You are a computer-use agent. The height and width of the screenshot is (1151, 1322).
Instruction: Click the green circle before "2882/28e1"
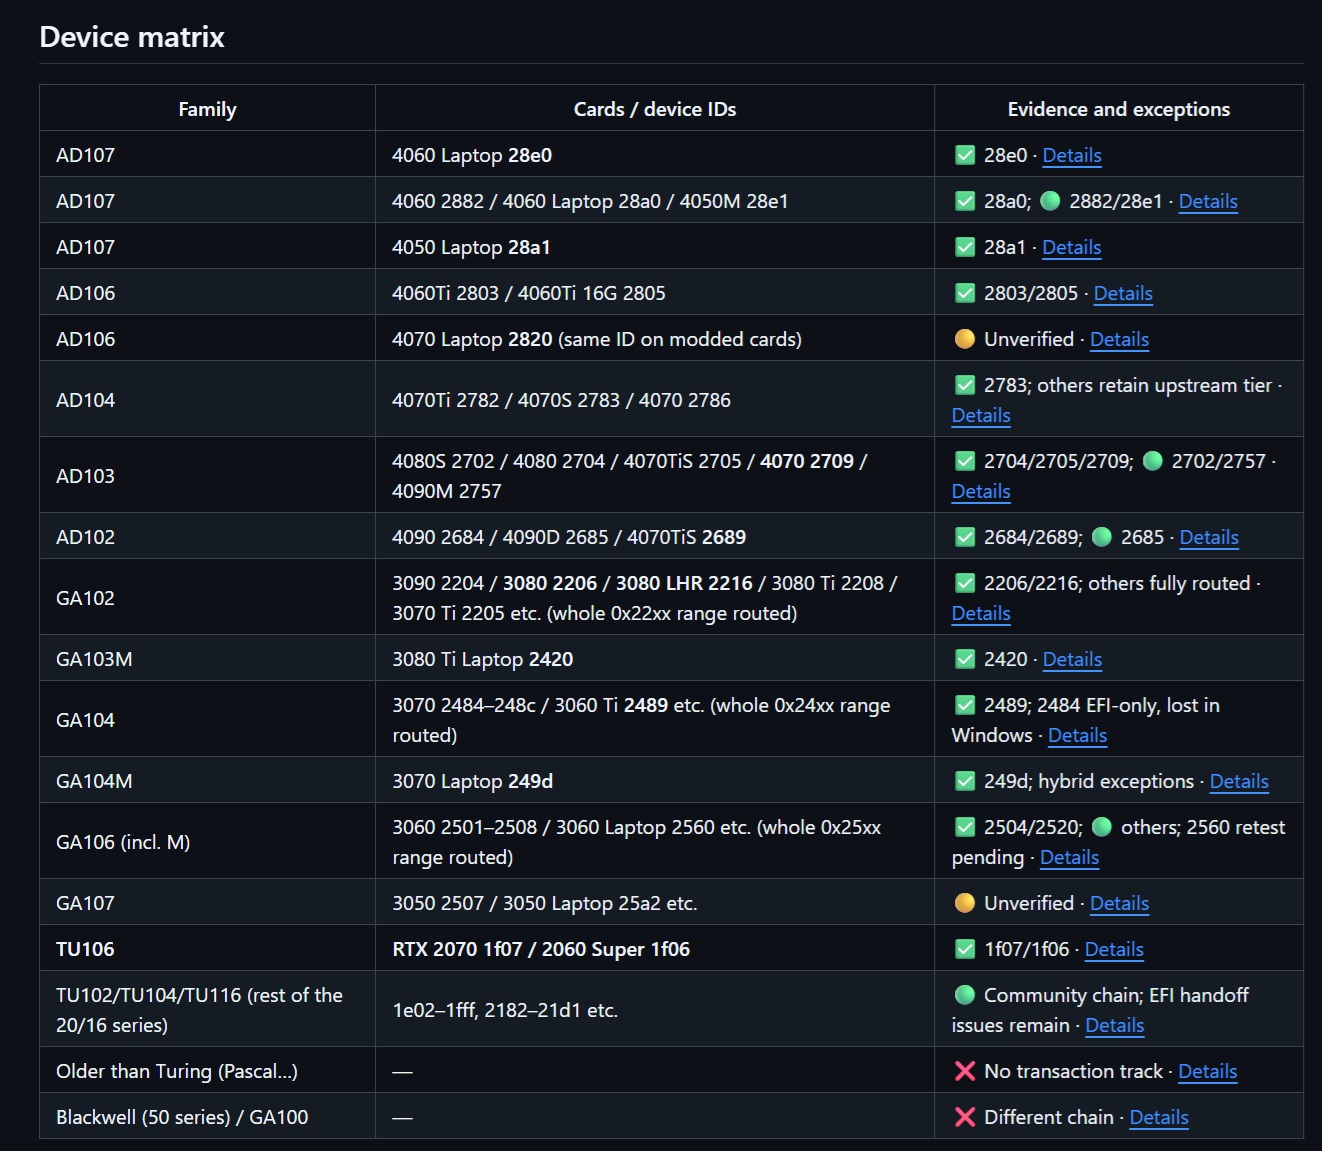[1050, 201]
